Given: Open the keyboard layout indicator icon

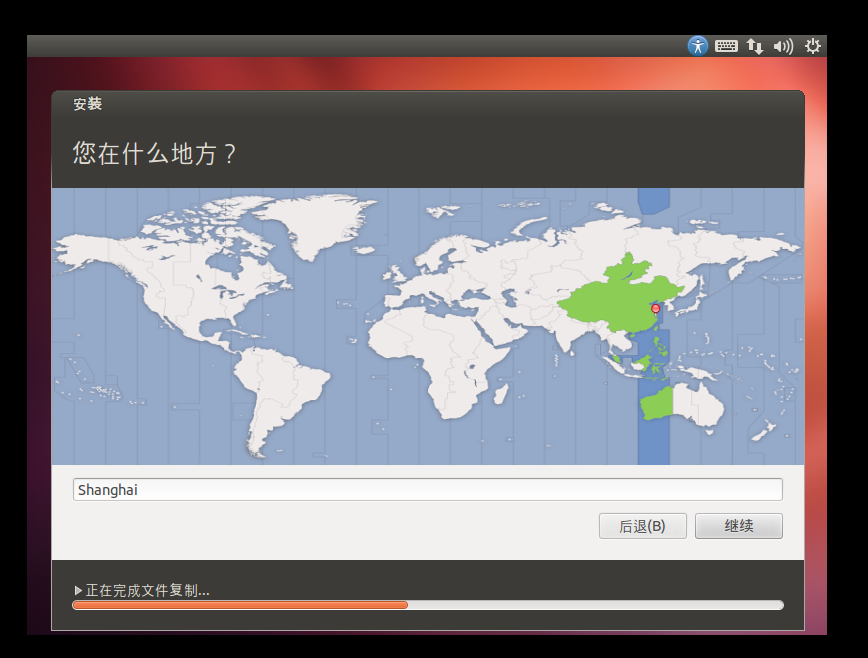Looking at the screenshot, I should 726,45.
